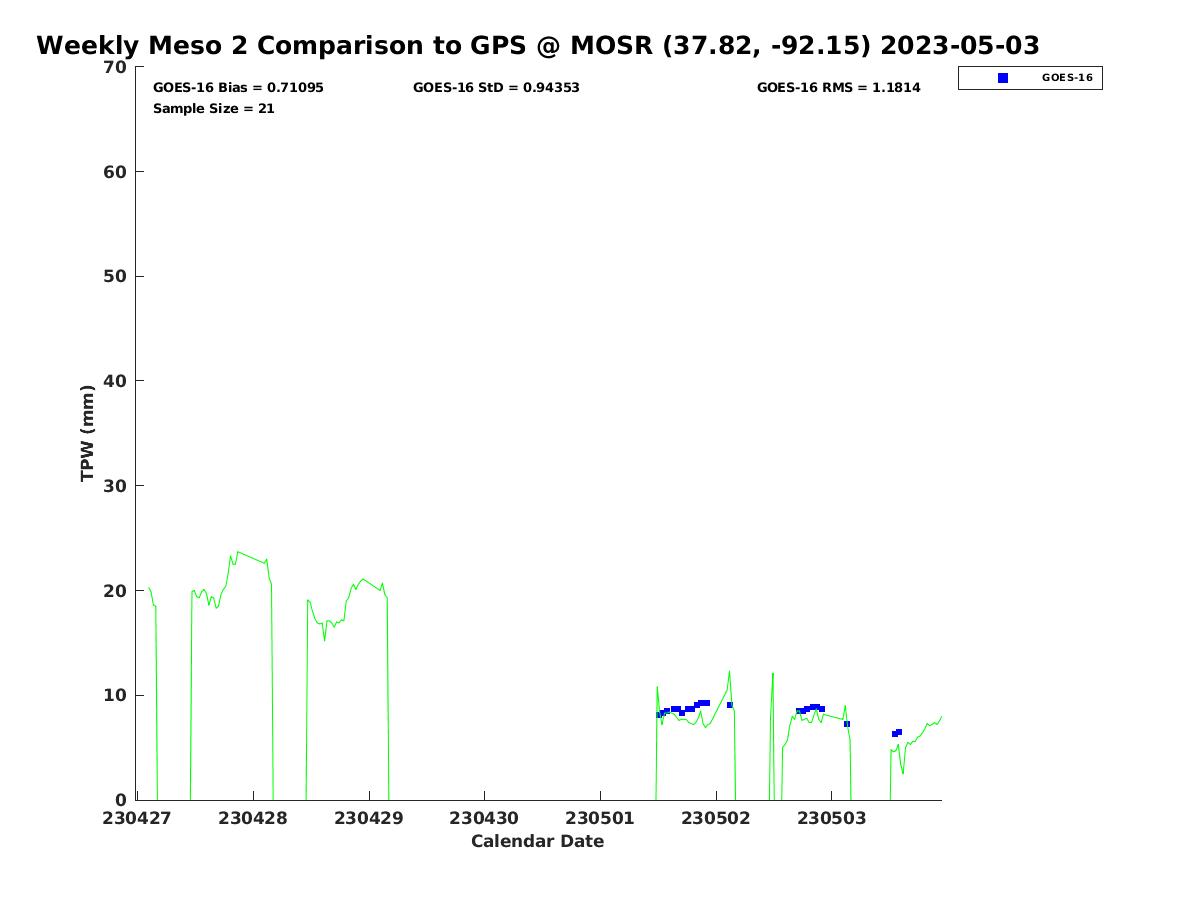The height and width of the screenshot is (900, 1200).
Task: Click the 230503 date tick label
Action: tap(831, 818)
